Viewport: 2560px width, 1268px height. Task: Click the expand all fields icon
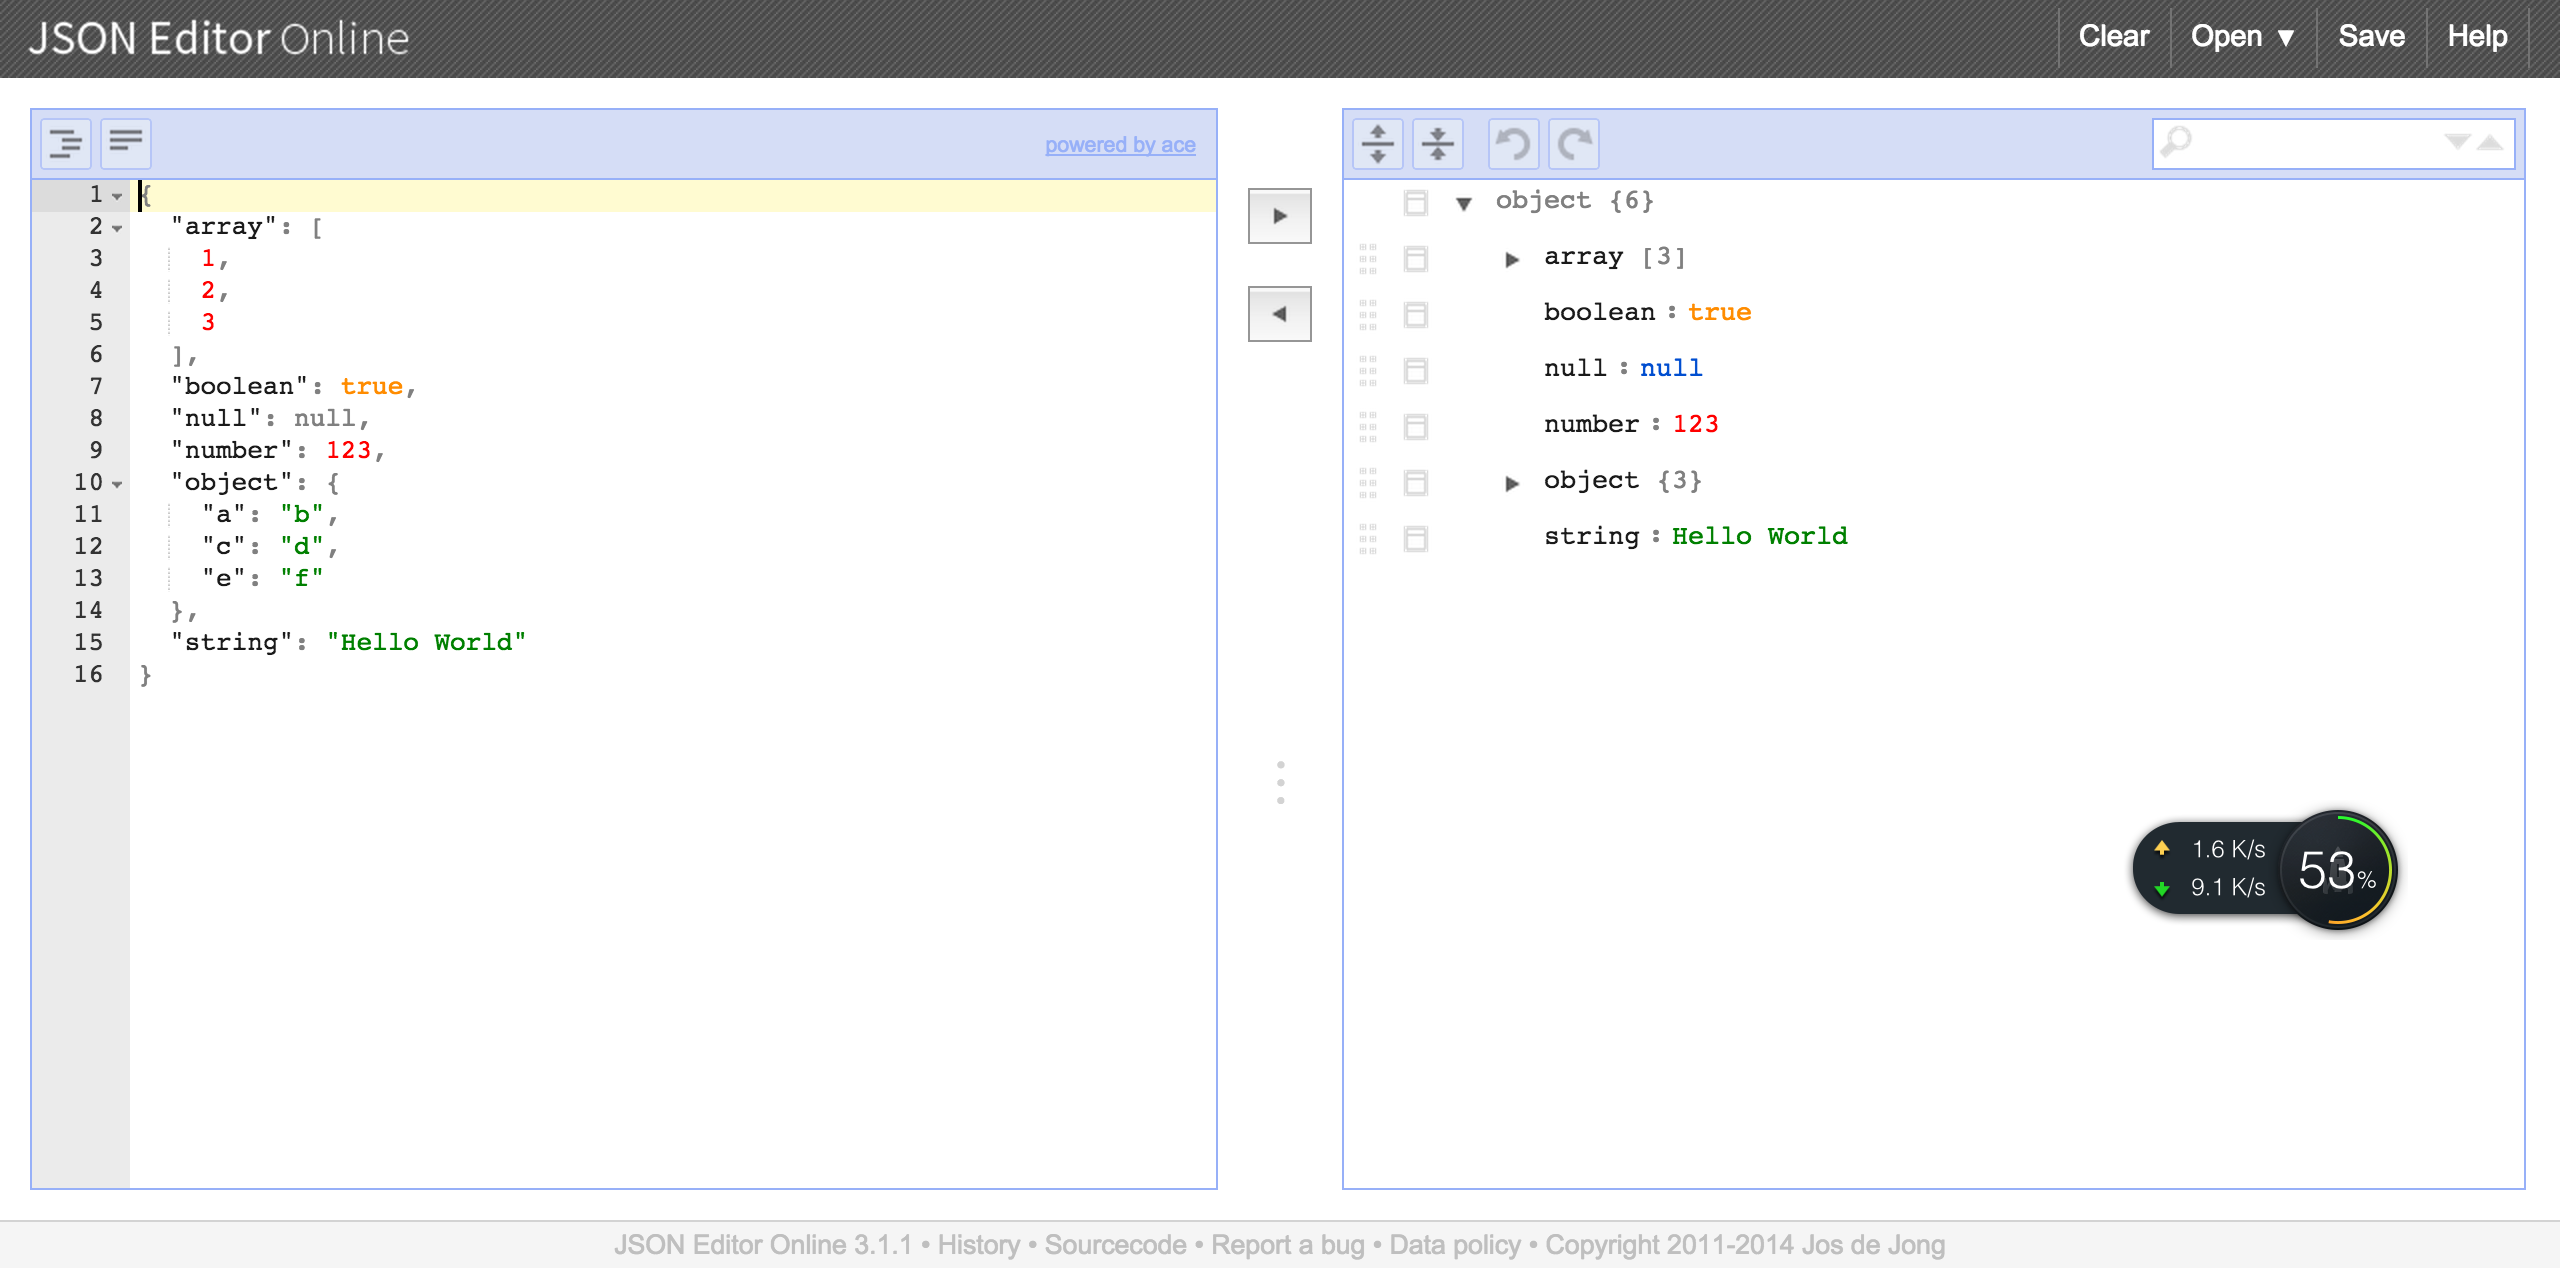(1377, 144)
